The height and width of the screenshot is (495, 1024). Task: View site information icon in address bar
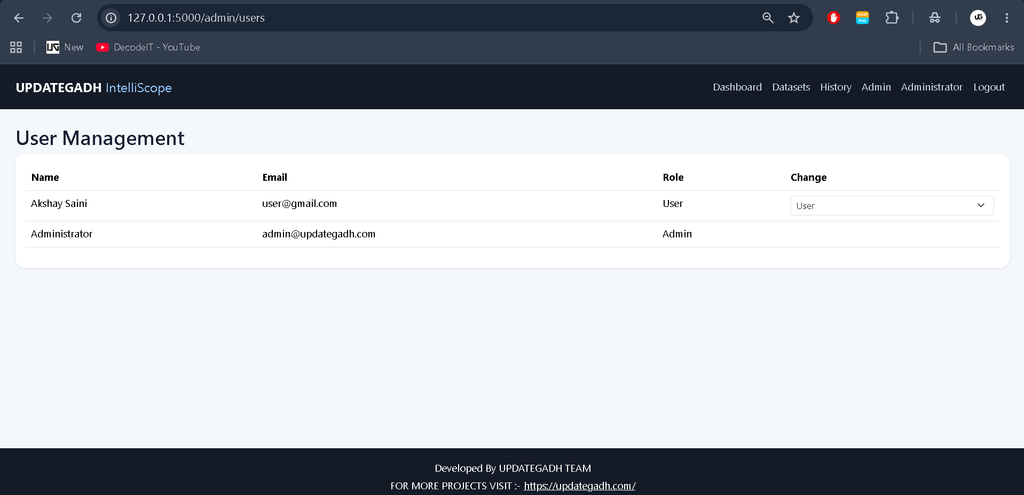(x=111, y=18)
